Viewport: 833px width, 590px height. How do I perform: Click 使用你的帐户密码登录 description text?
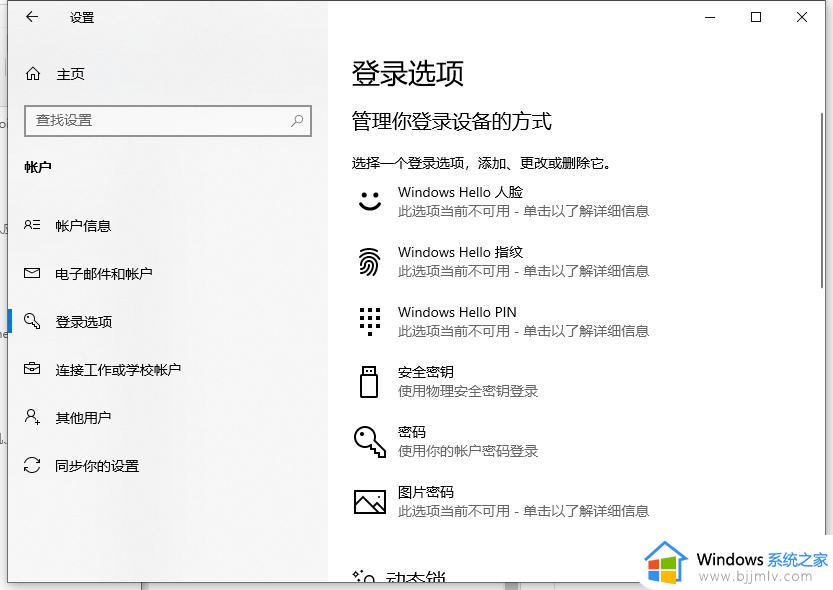[468, 451]
